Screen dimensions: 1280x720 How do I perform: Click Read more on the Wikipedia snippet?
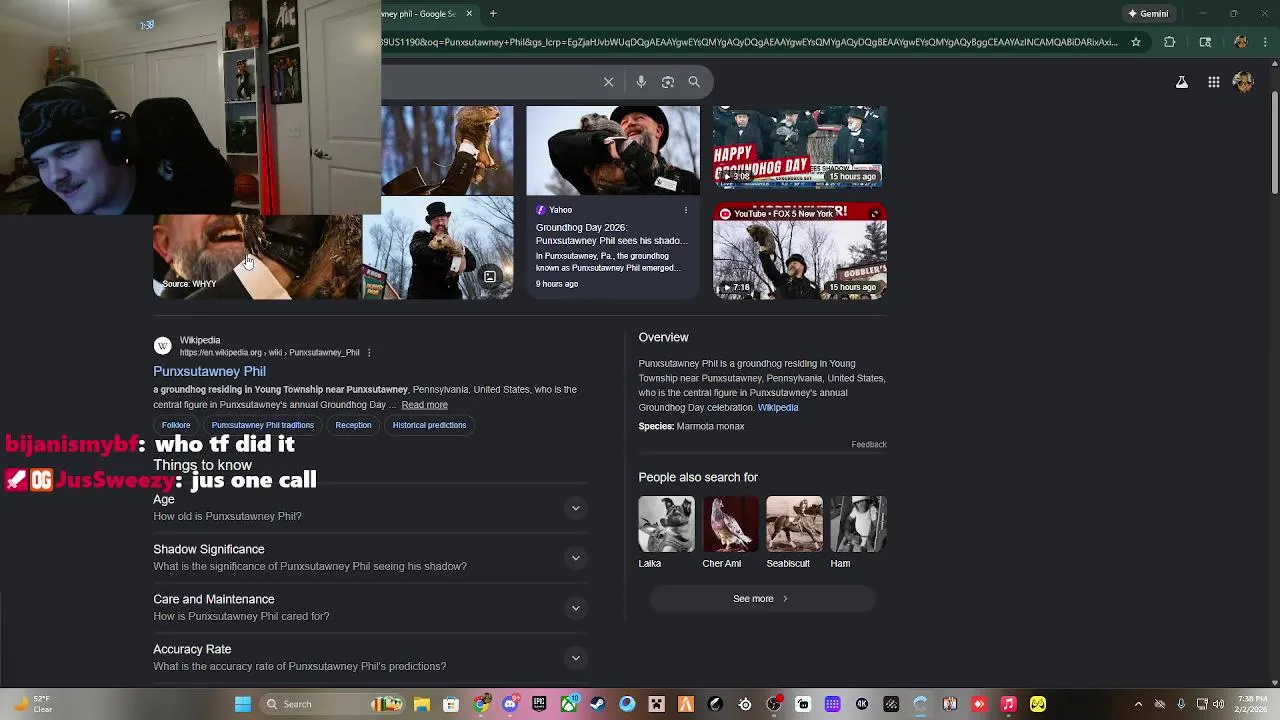tap(424, 405)
